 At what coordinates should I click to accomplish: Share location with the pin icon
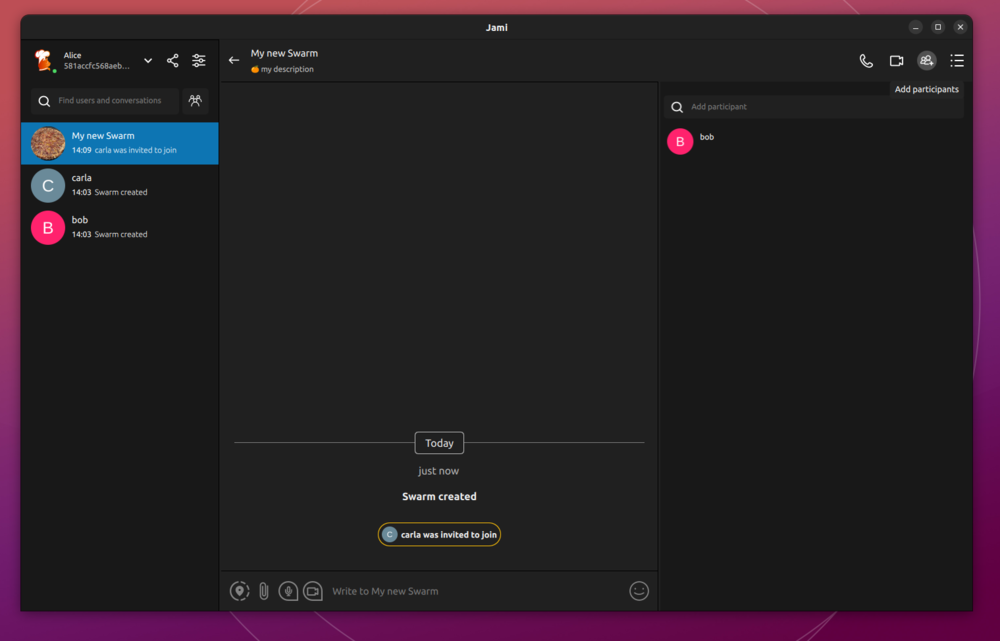pos(240,591)
